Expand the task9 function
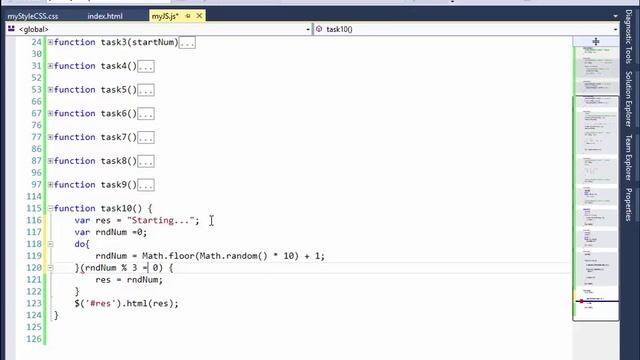Screen dimensions: 640x360 click(x=50, y=184)
